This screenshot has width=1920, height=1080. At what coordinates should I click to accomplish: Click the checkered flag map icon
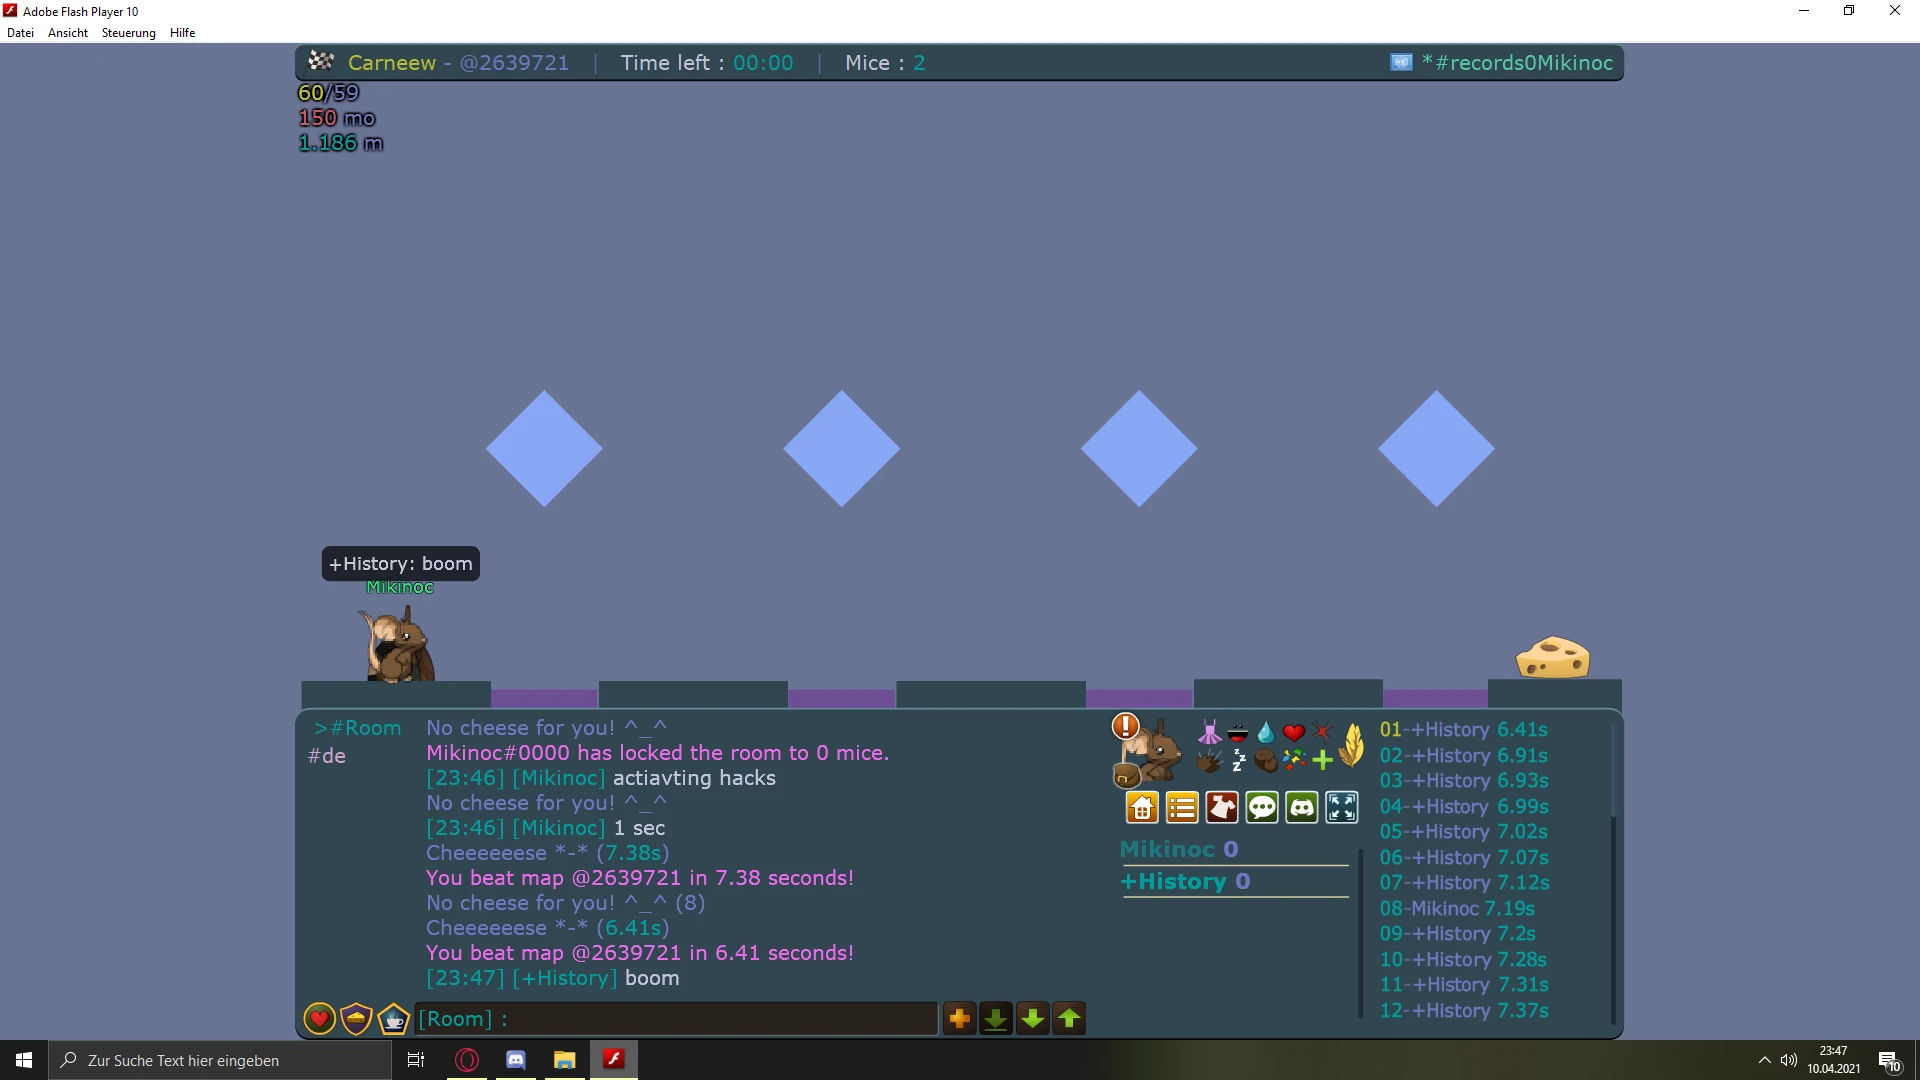(x=321, y=61)
